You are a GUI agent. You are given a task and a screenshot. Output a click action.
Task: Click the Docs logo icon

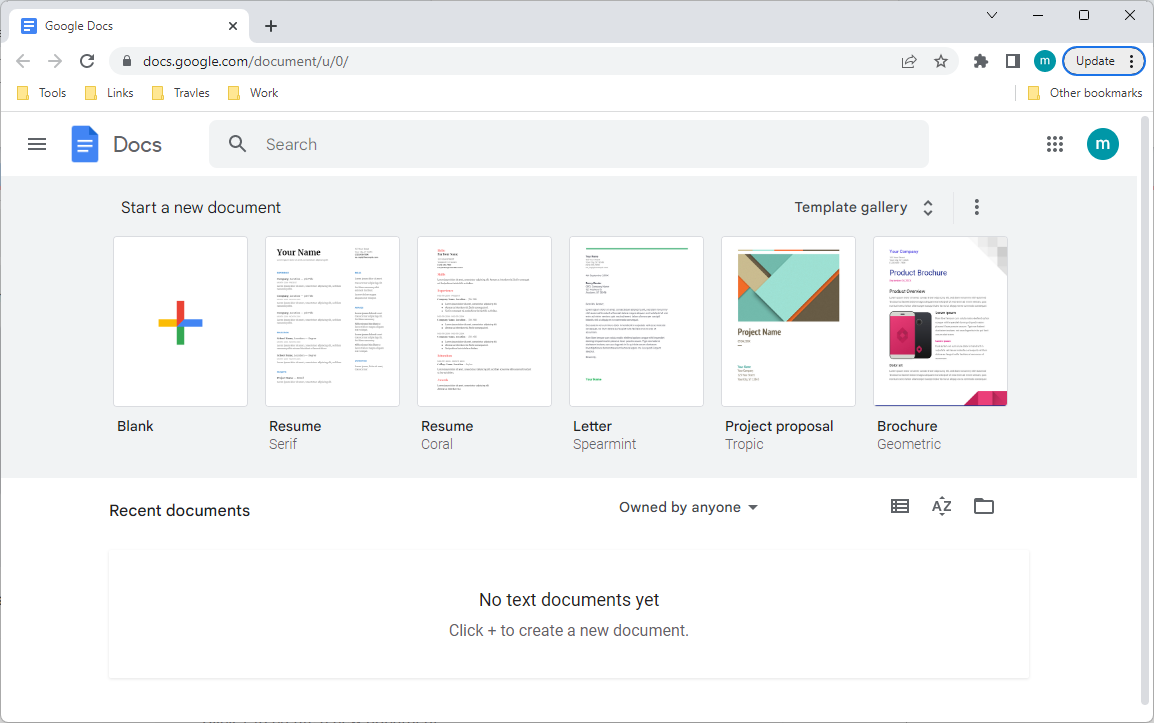(85, 144)
